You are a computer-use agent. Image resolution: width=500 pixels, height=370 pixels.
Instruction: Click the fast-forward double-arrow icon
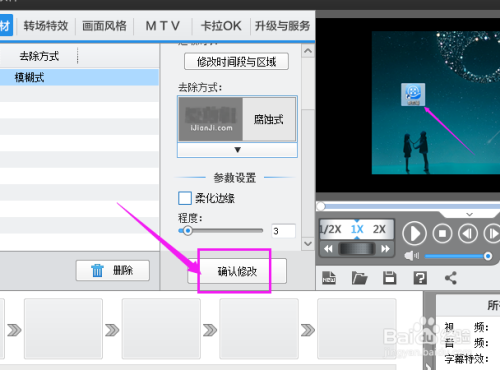385,249
